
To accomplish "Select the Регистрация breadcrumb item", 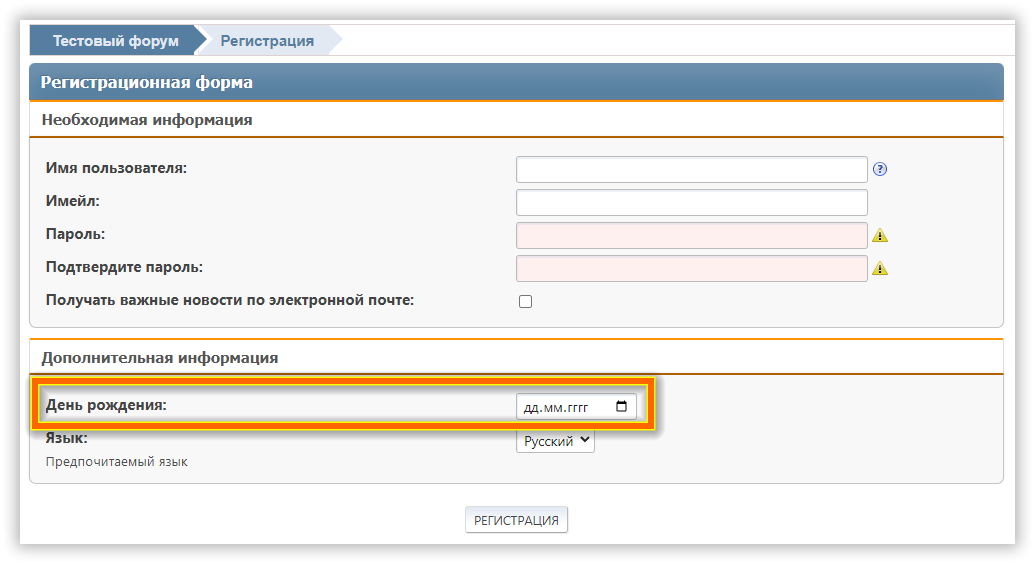I will click(267, 41).
